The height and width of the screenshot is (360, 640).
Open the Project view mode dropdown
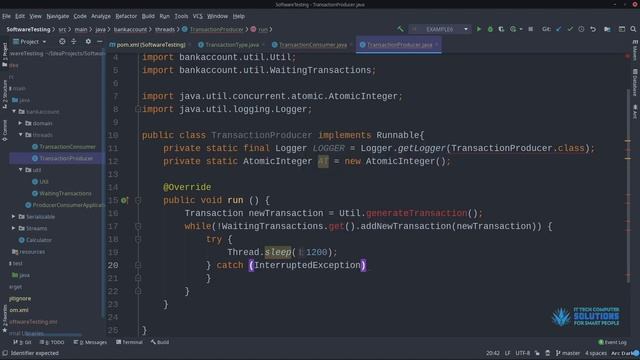pyautogui.click(x=30, y=42)
